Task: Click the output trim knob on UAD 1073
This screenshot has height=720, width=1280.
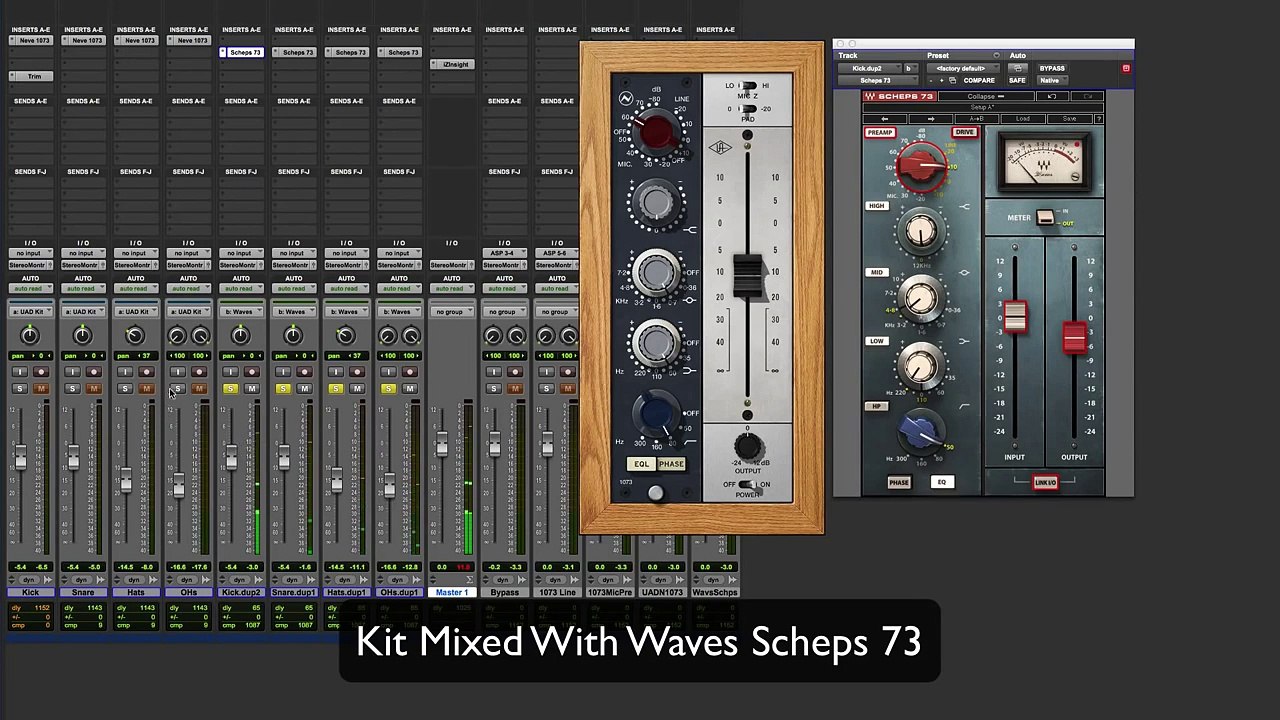Action: 747,446
